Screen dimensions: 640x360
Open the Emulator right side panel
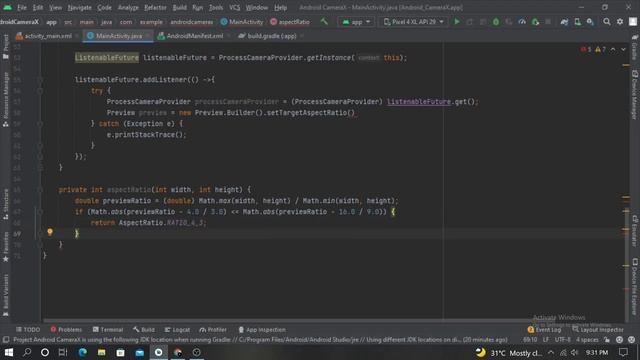(x=635, y=231)
